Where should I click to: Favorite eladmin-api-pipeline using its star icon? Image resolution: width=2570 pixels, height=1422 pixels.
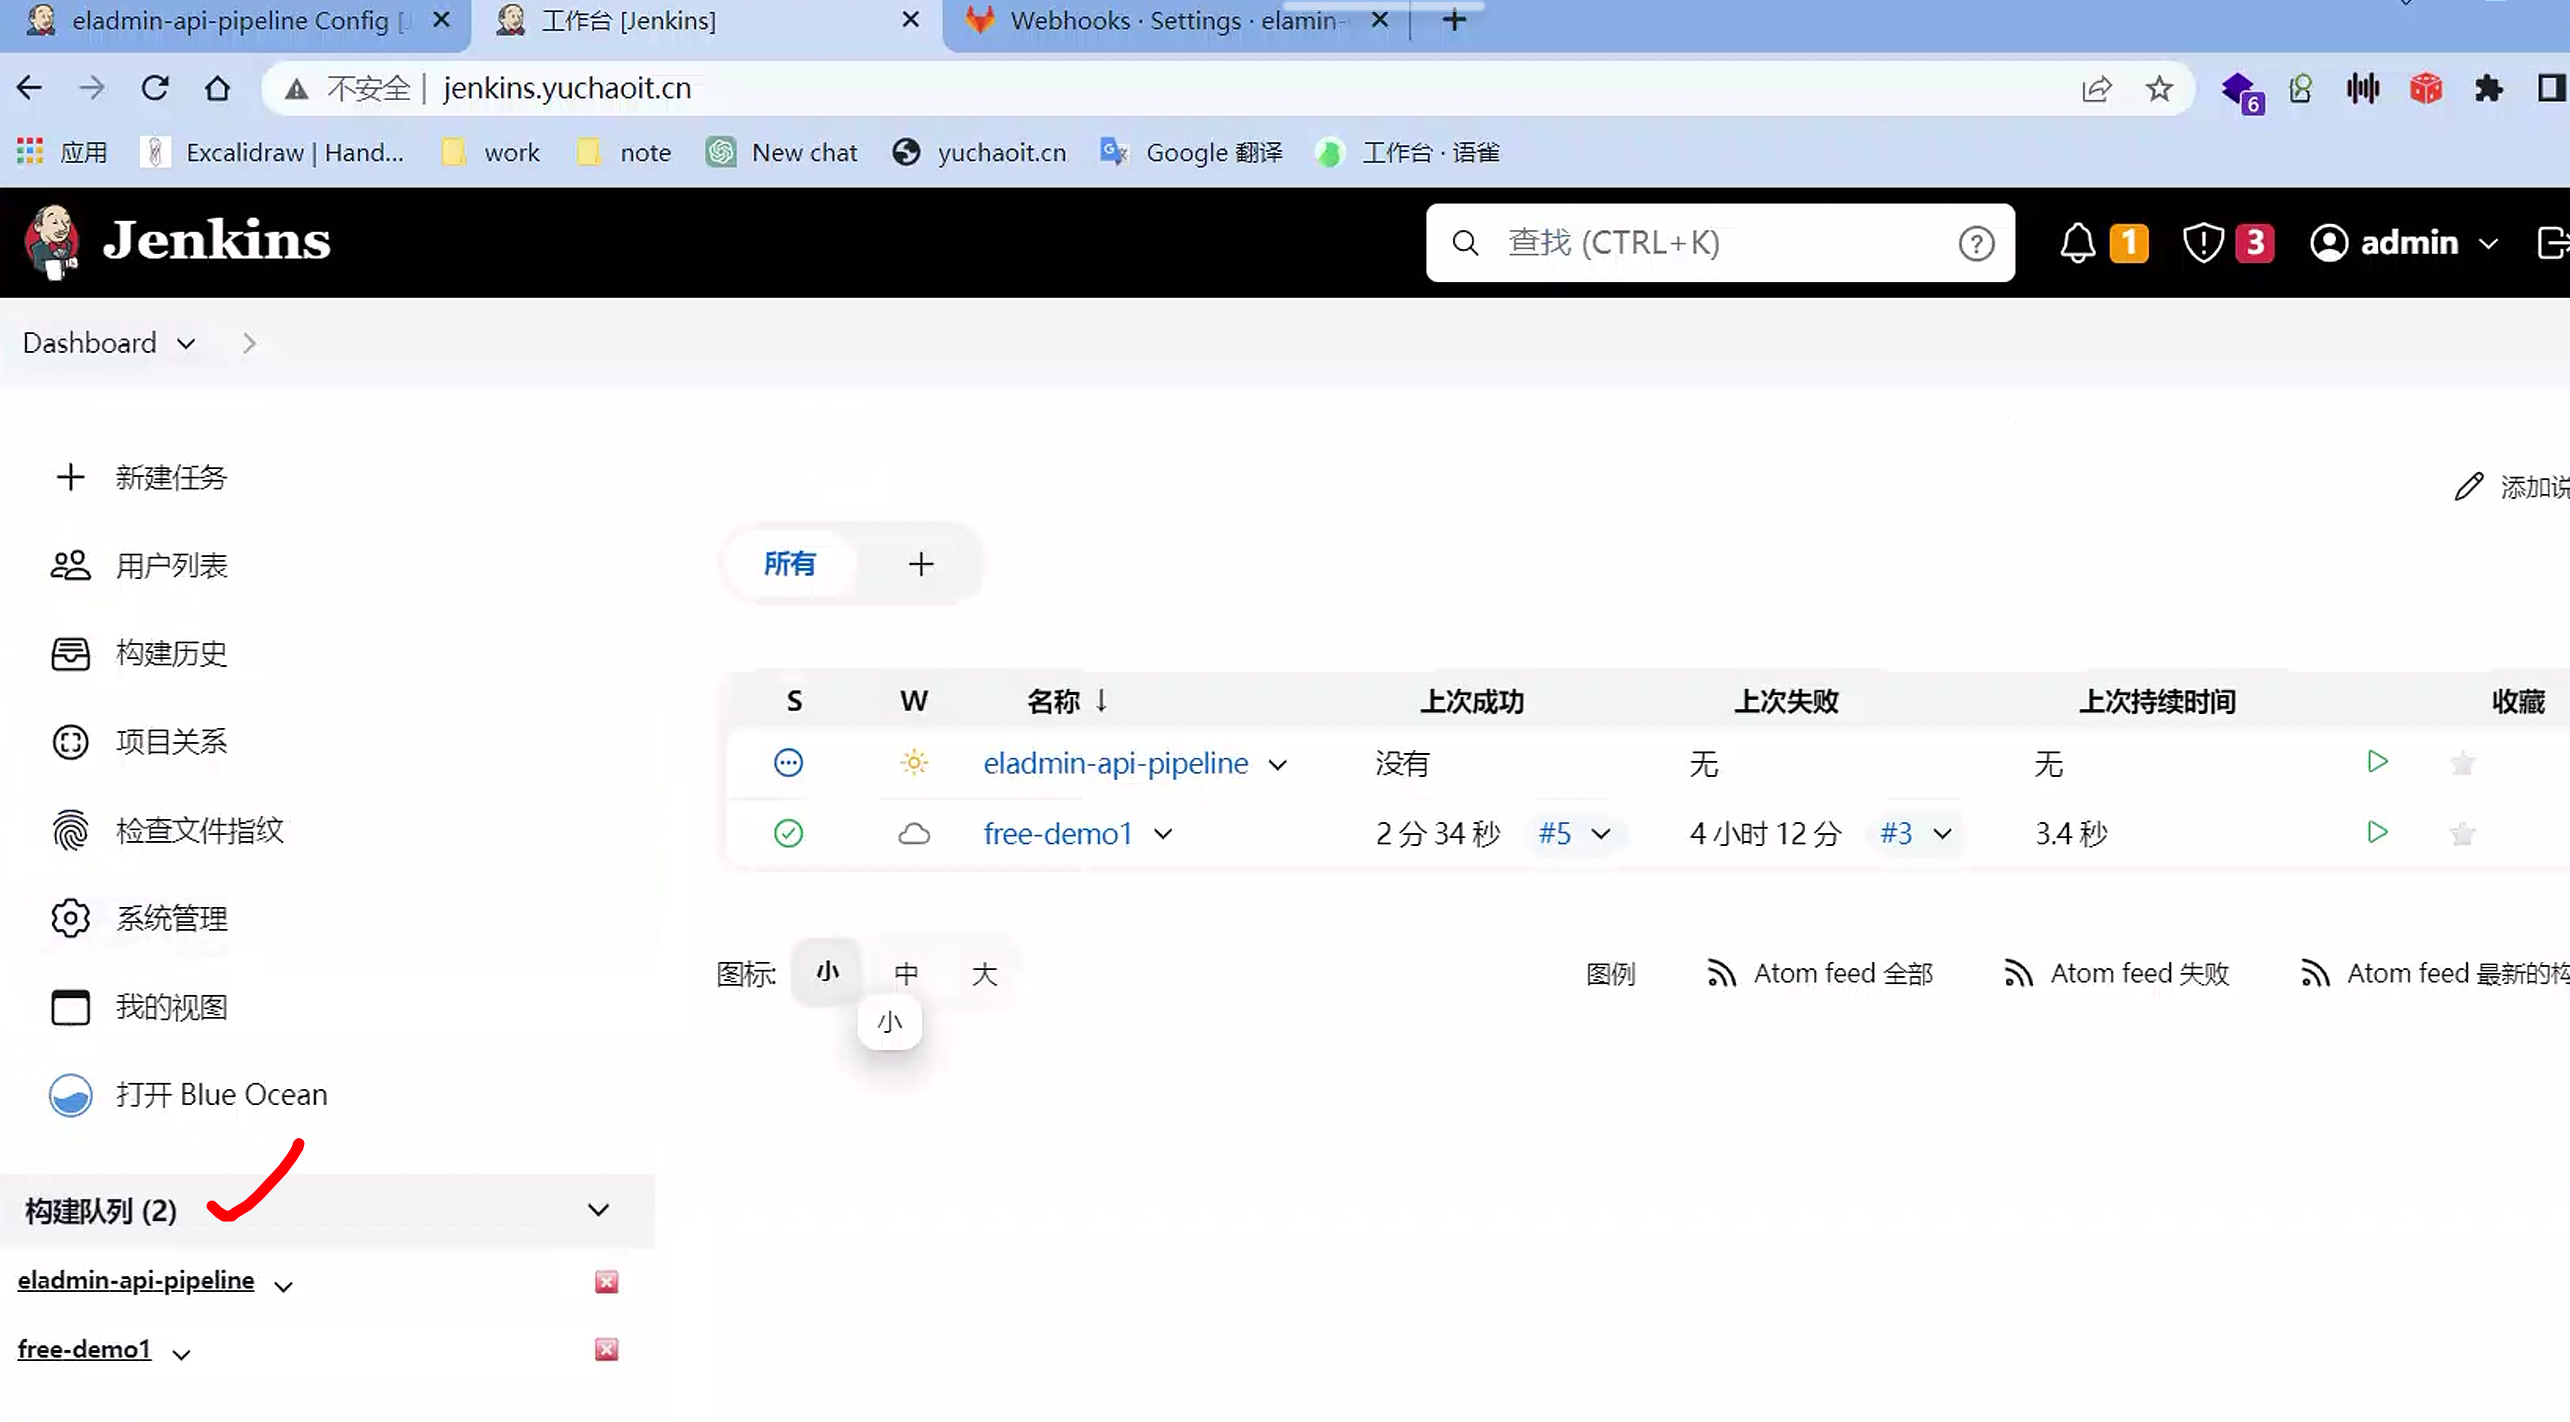click(x=2462, y=762)
